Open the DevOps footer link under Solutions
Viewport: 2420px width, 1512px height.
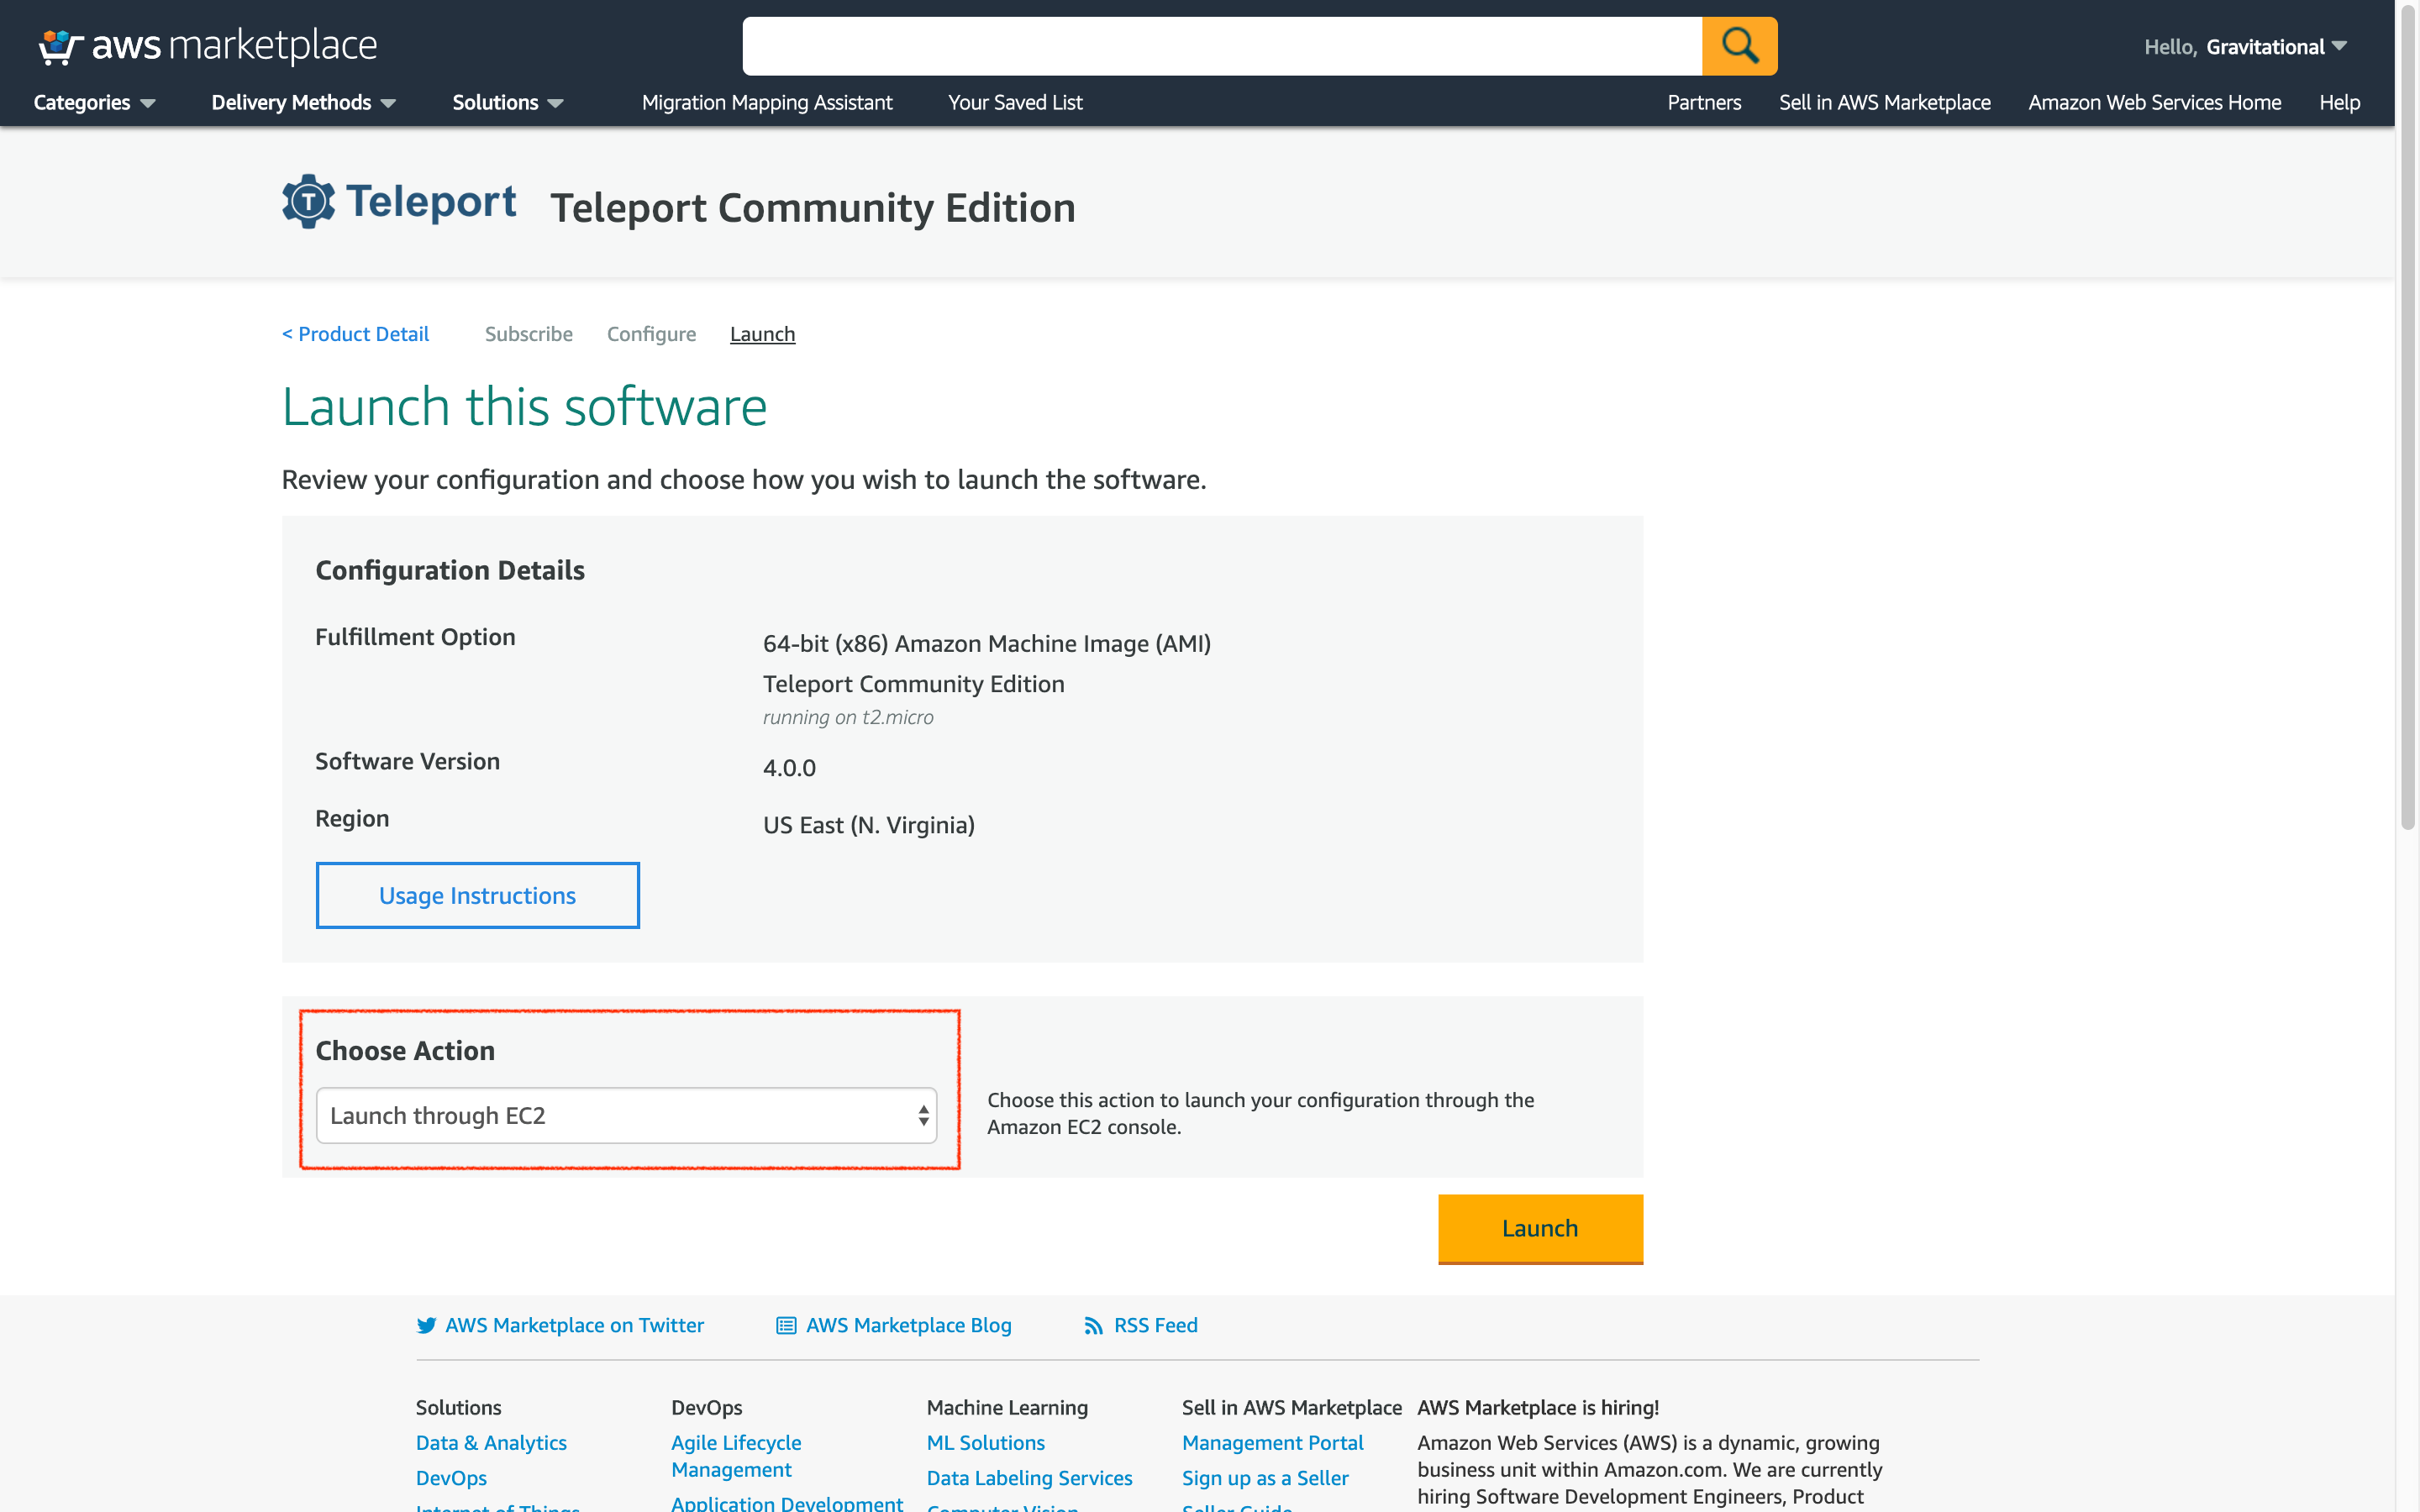[x=451, y=1478]
